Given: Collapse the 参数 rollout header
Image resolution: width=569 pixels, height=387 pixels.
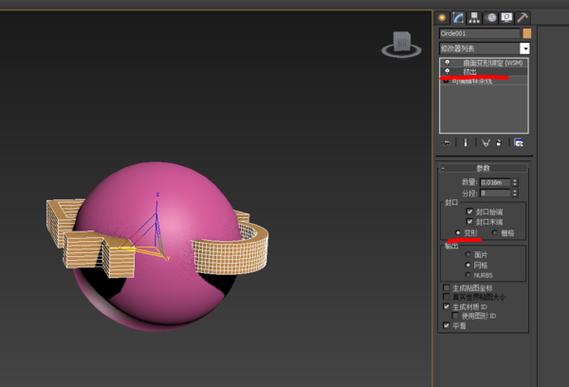Looking at the screenshot, I should pos(483,168).
